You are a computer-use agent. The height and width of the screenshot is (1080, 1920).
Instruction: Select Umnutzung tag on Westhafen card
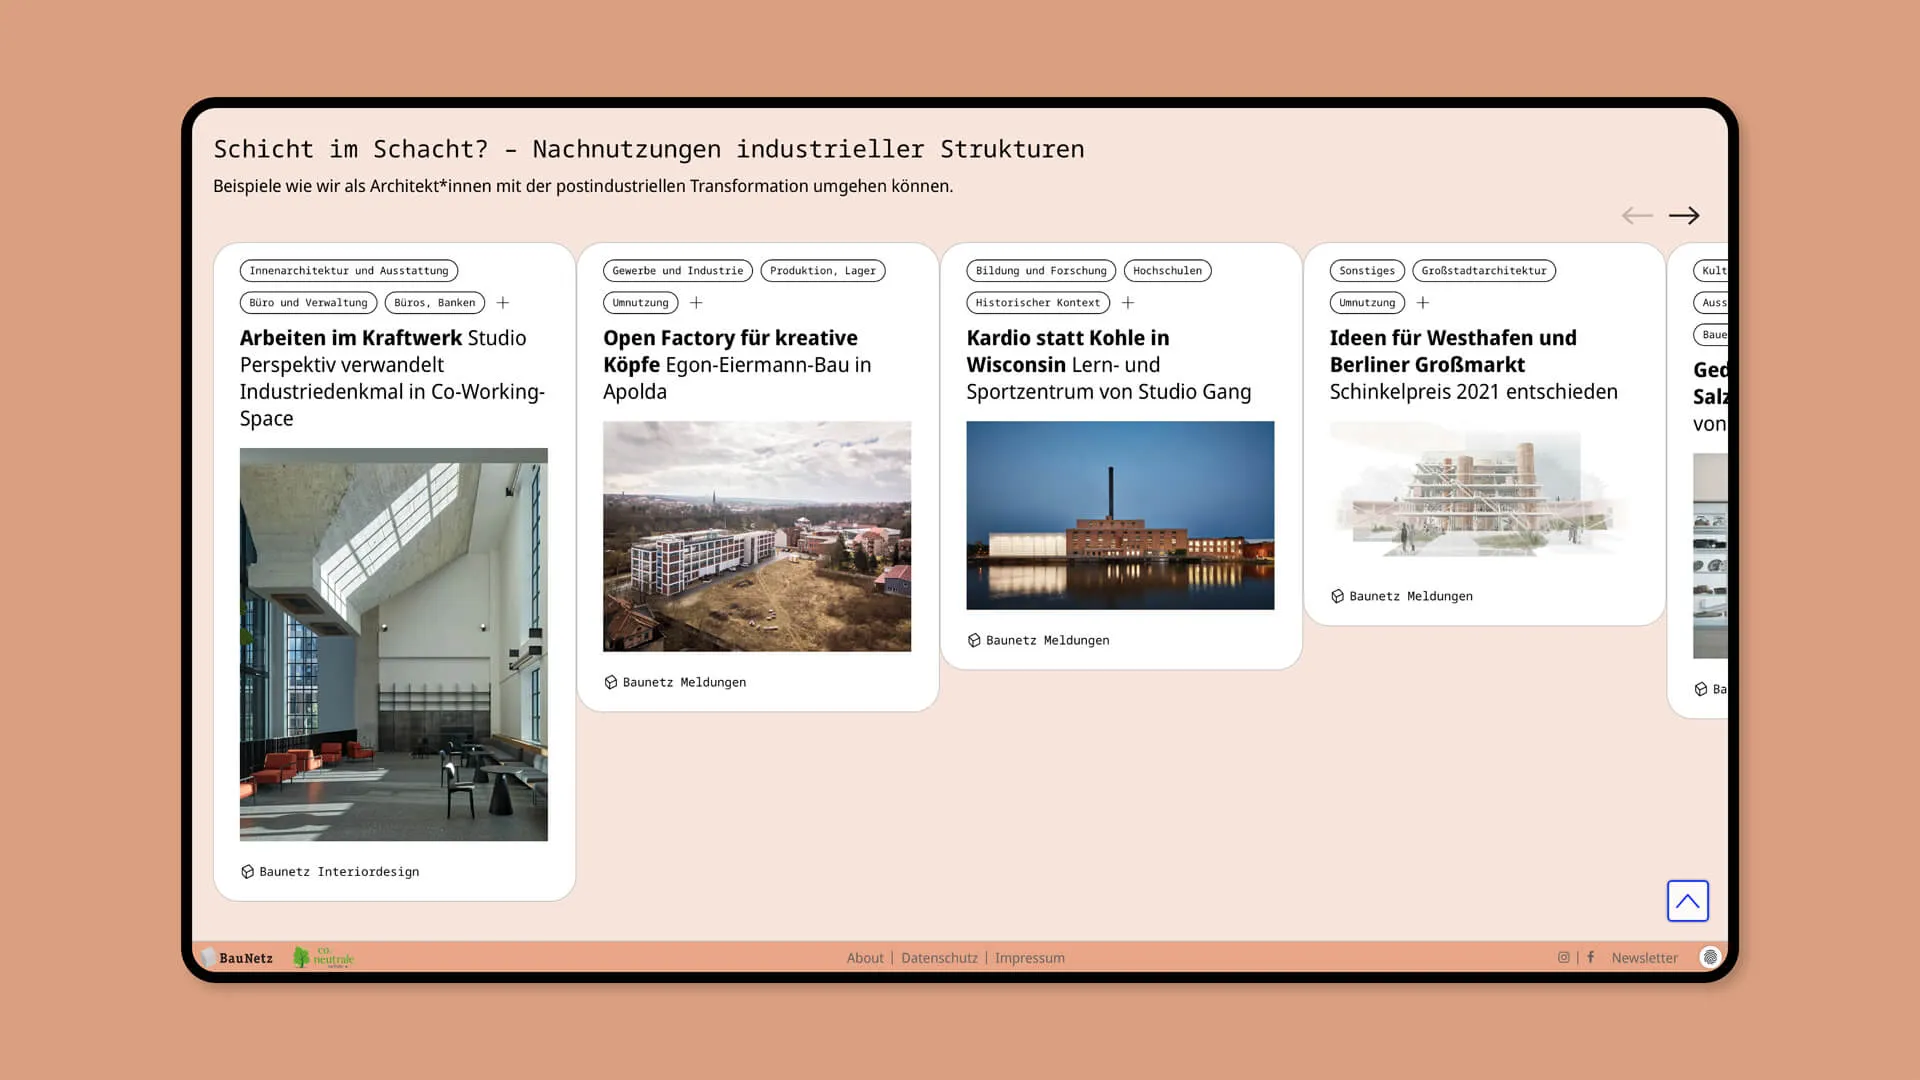(1367, 303)
